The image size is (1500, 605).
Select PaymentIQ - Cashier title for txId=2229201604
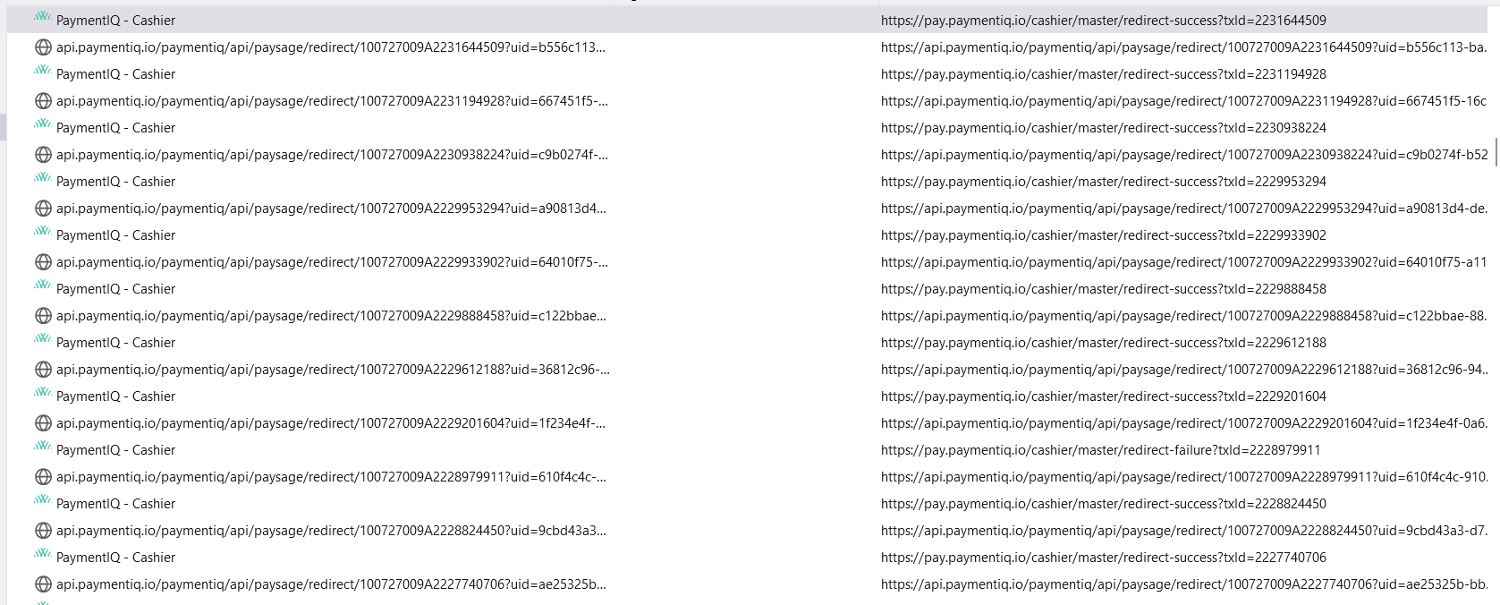pos(116,396)
